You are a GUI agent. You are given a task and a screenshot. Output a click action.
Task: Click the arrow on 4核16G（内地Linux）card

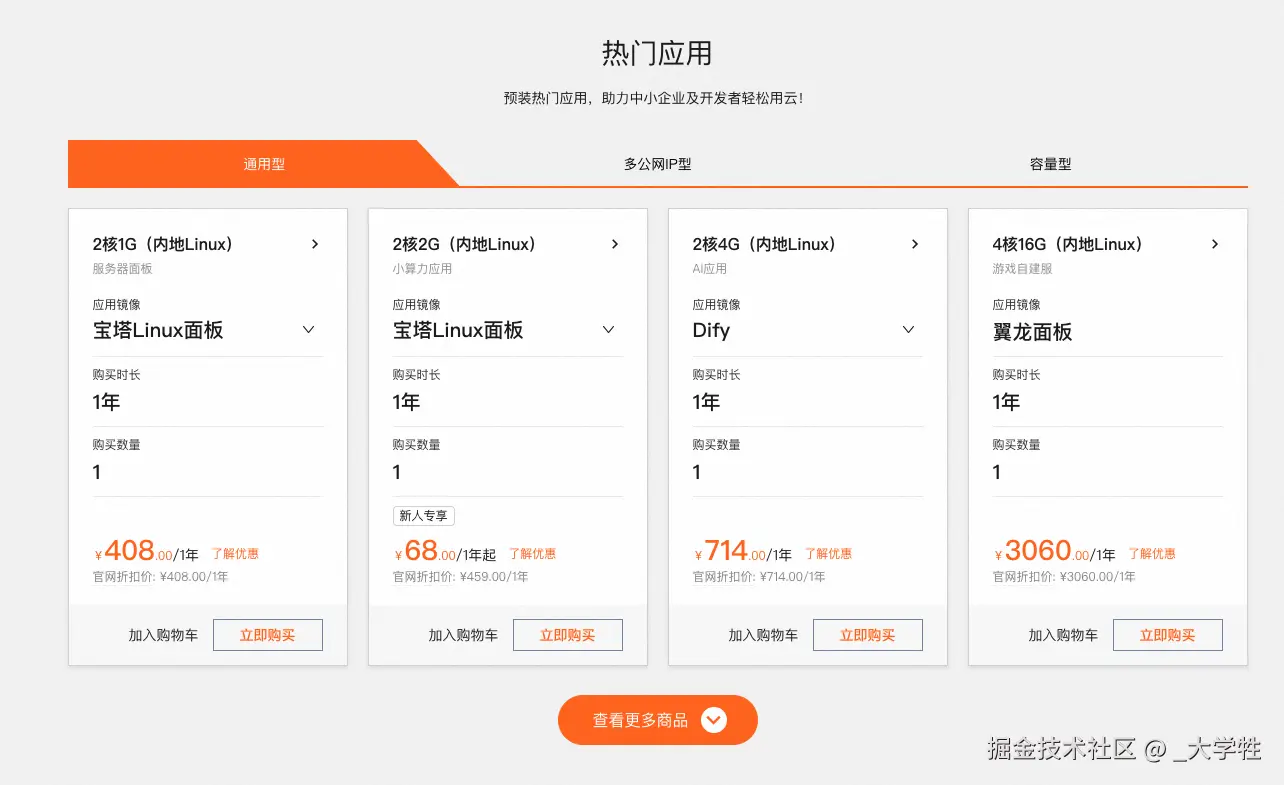click(x=1214, y=243)
